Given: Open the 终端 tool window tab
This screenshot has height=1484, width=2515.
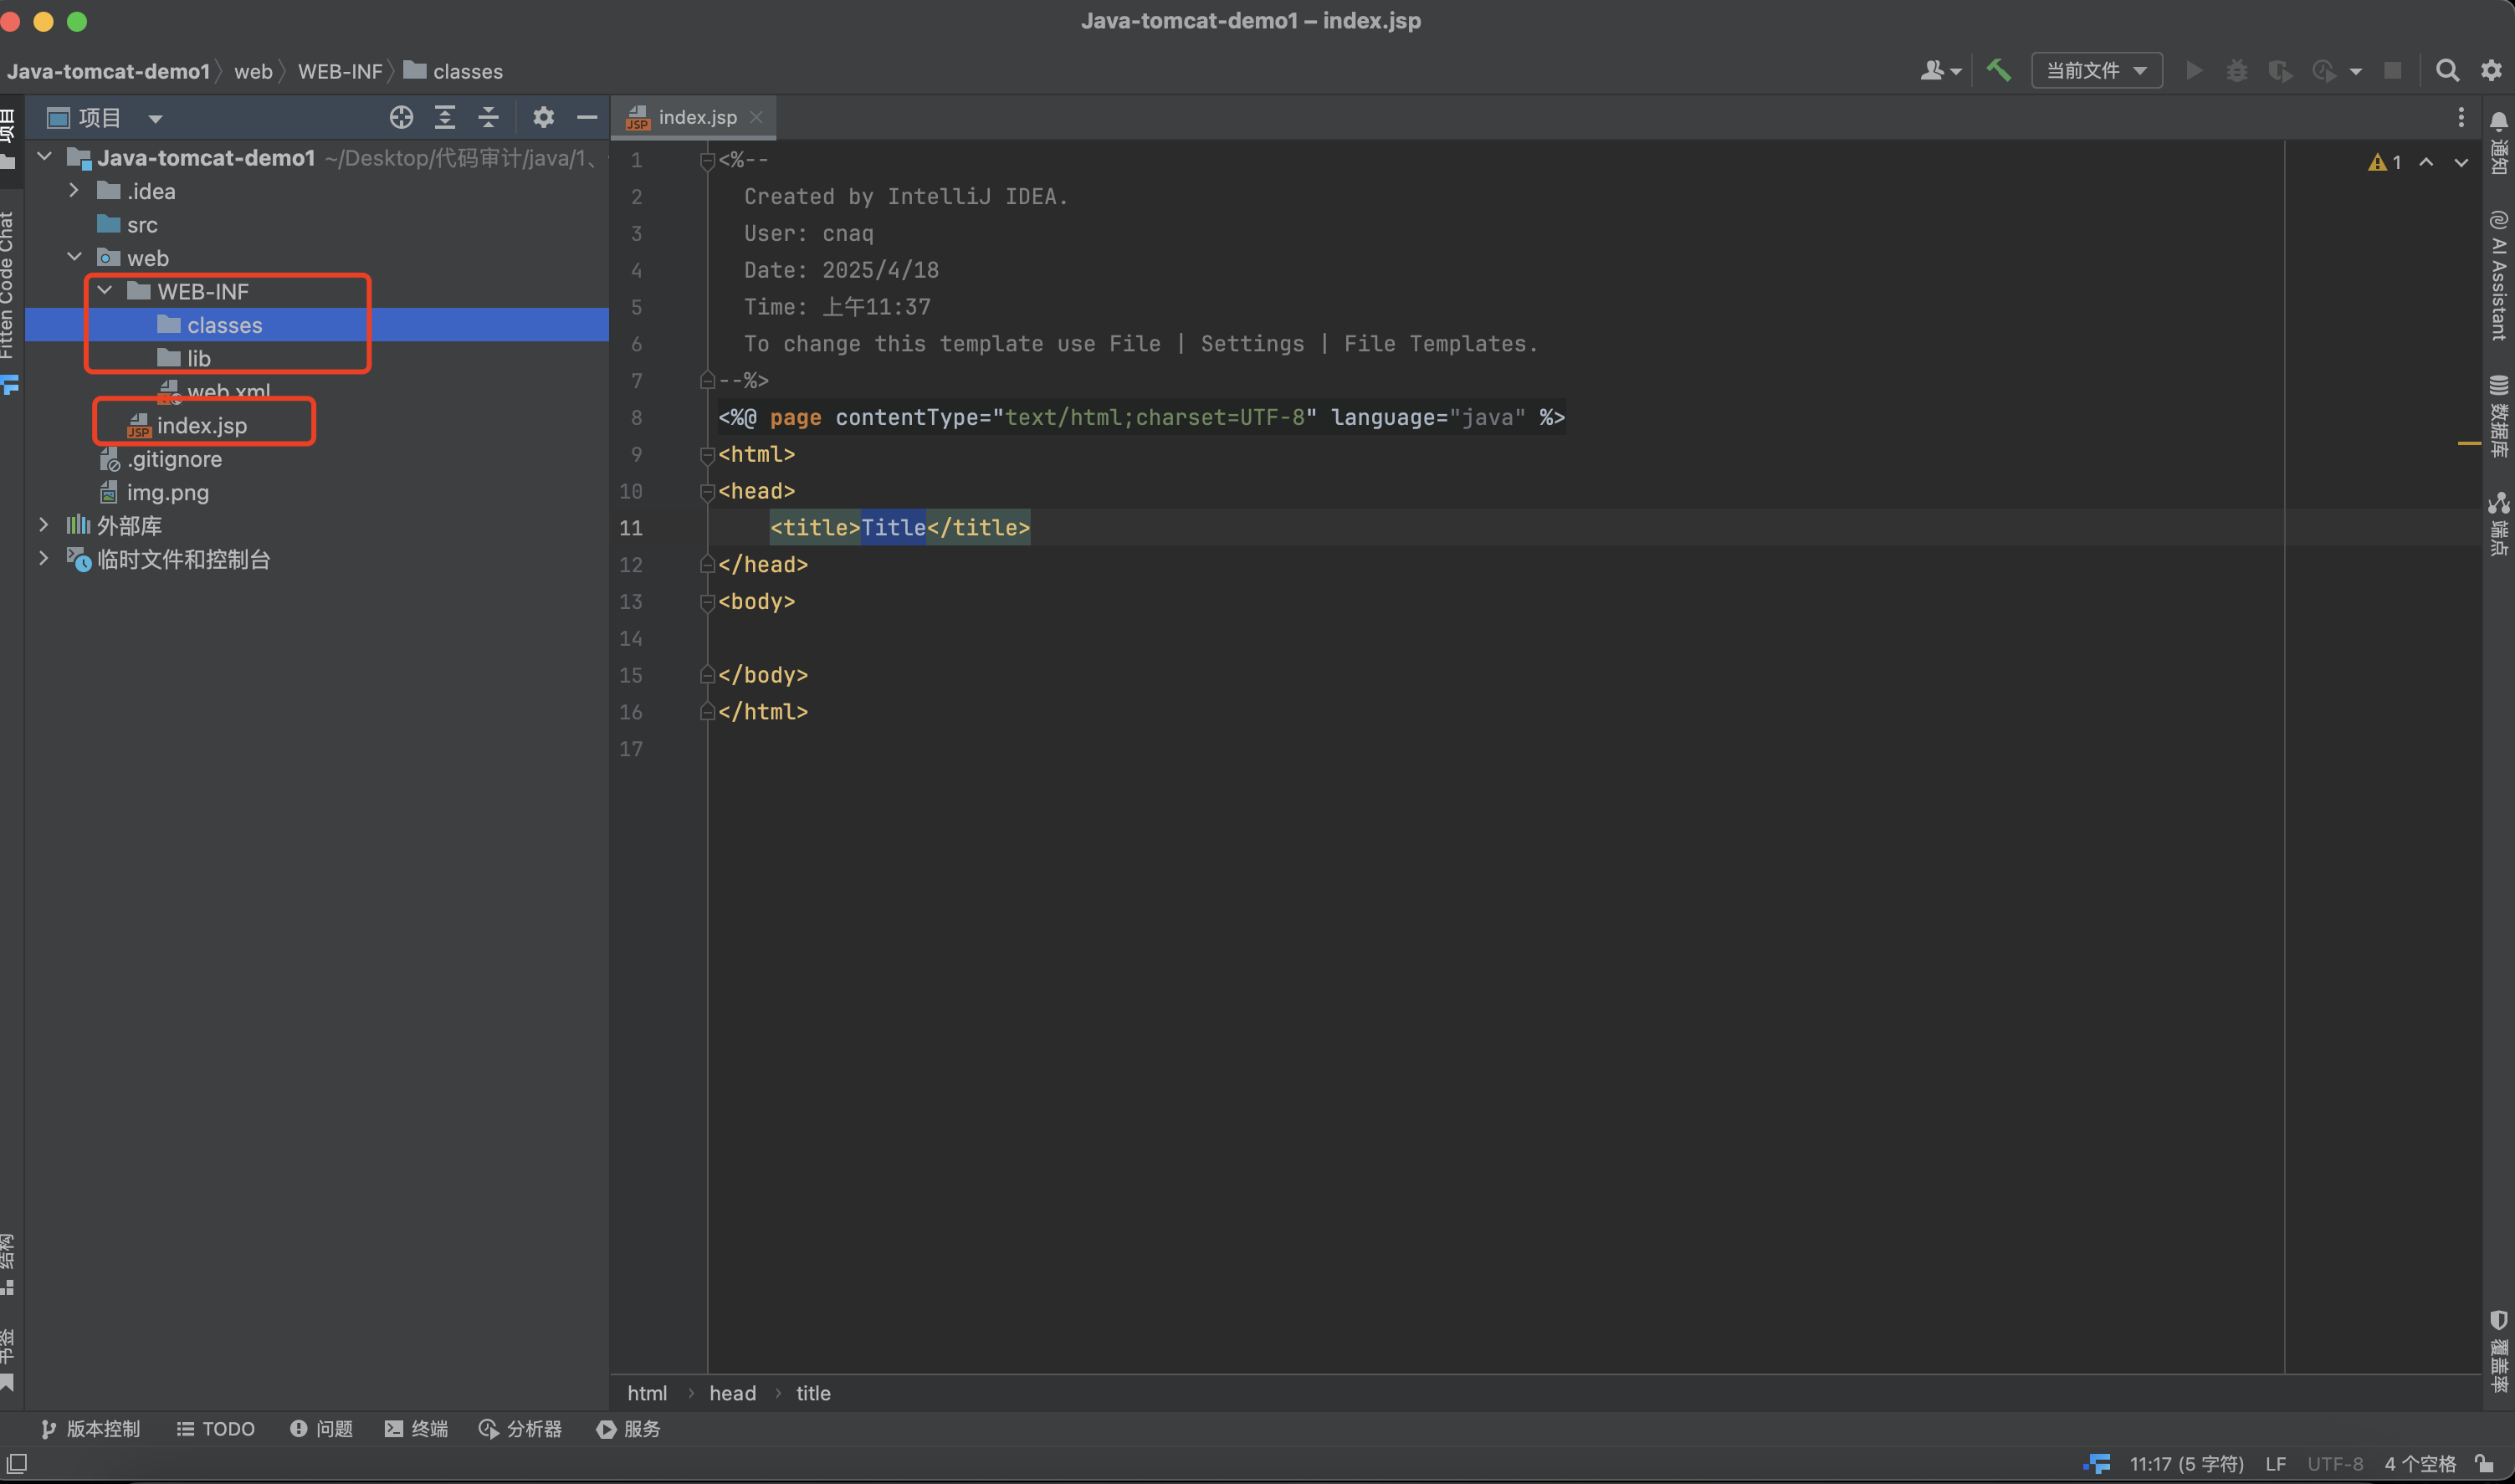Looking at the screenshot, I should tap(417, 1429).
